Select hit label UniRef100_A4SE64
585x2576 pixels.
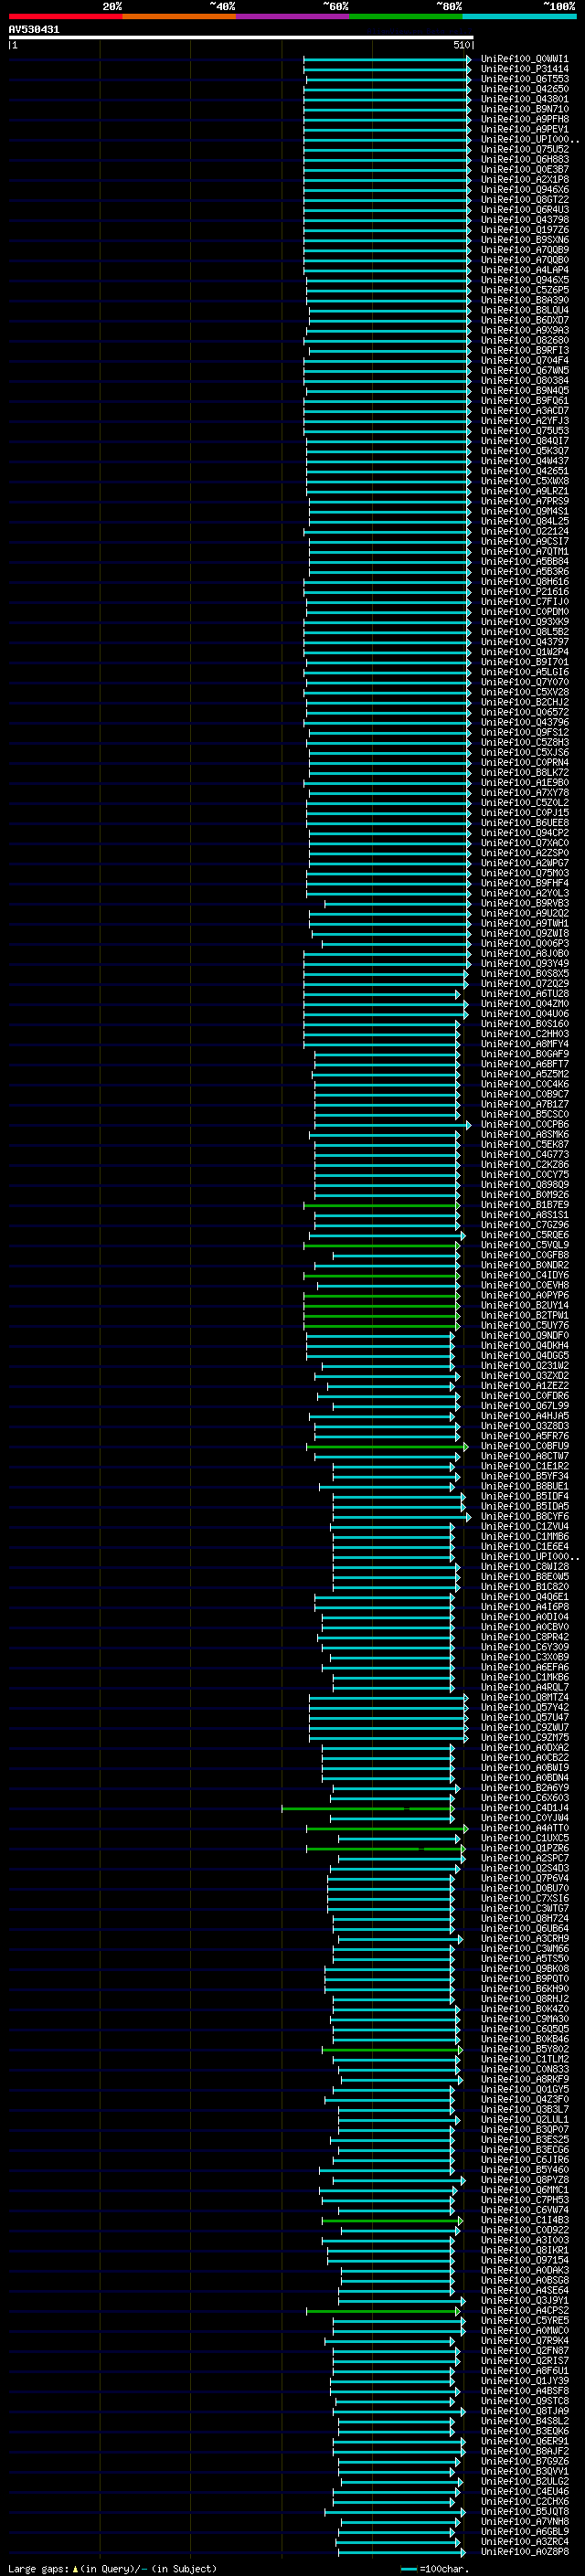click(525, 2291)
